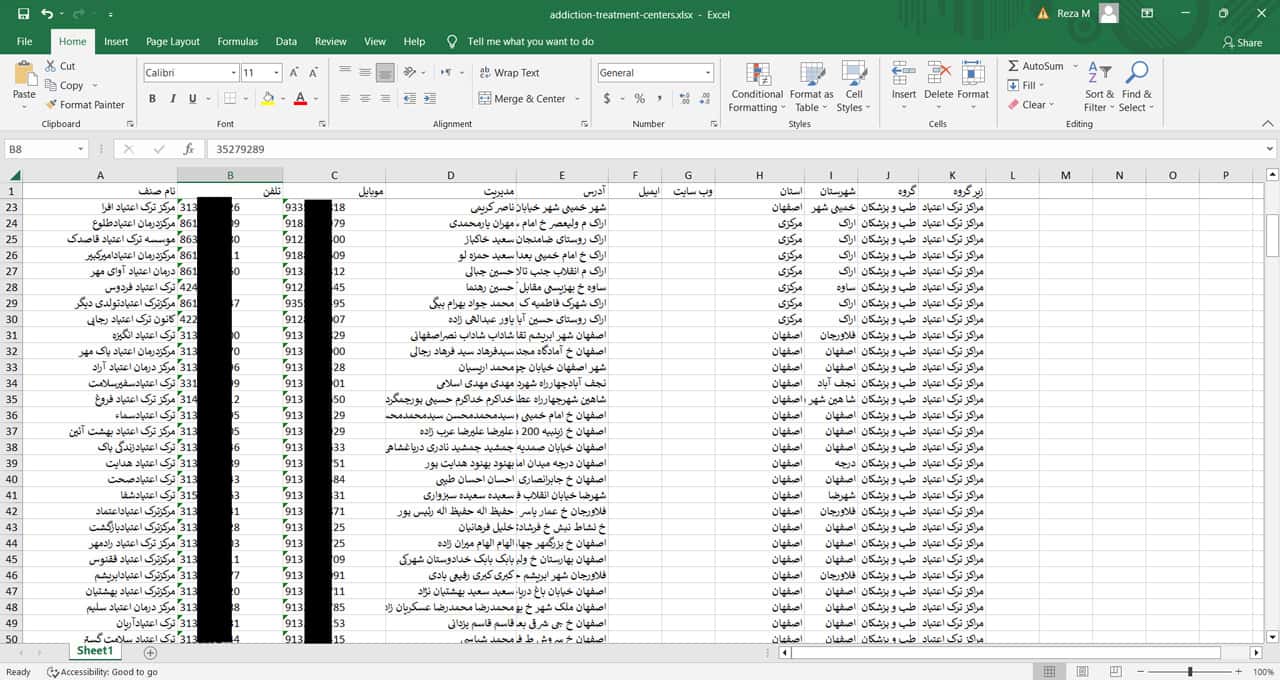
Task: Click the Share button
Action: (1242, 42)
